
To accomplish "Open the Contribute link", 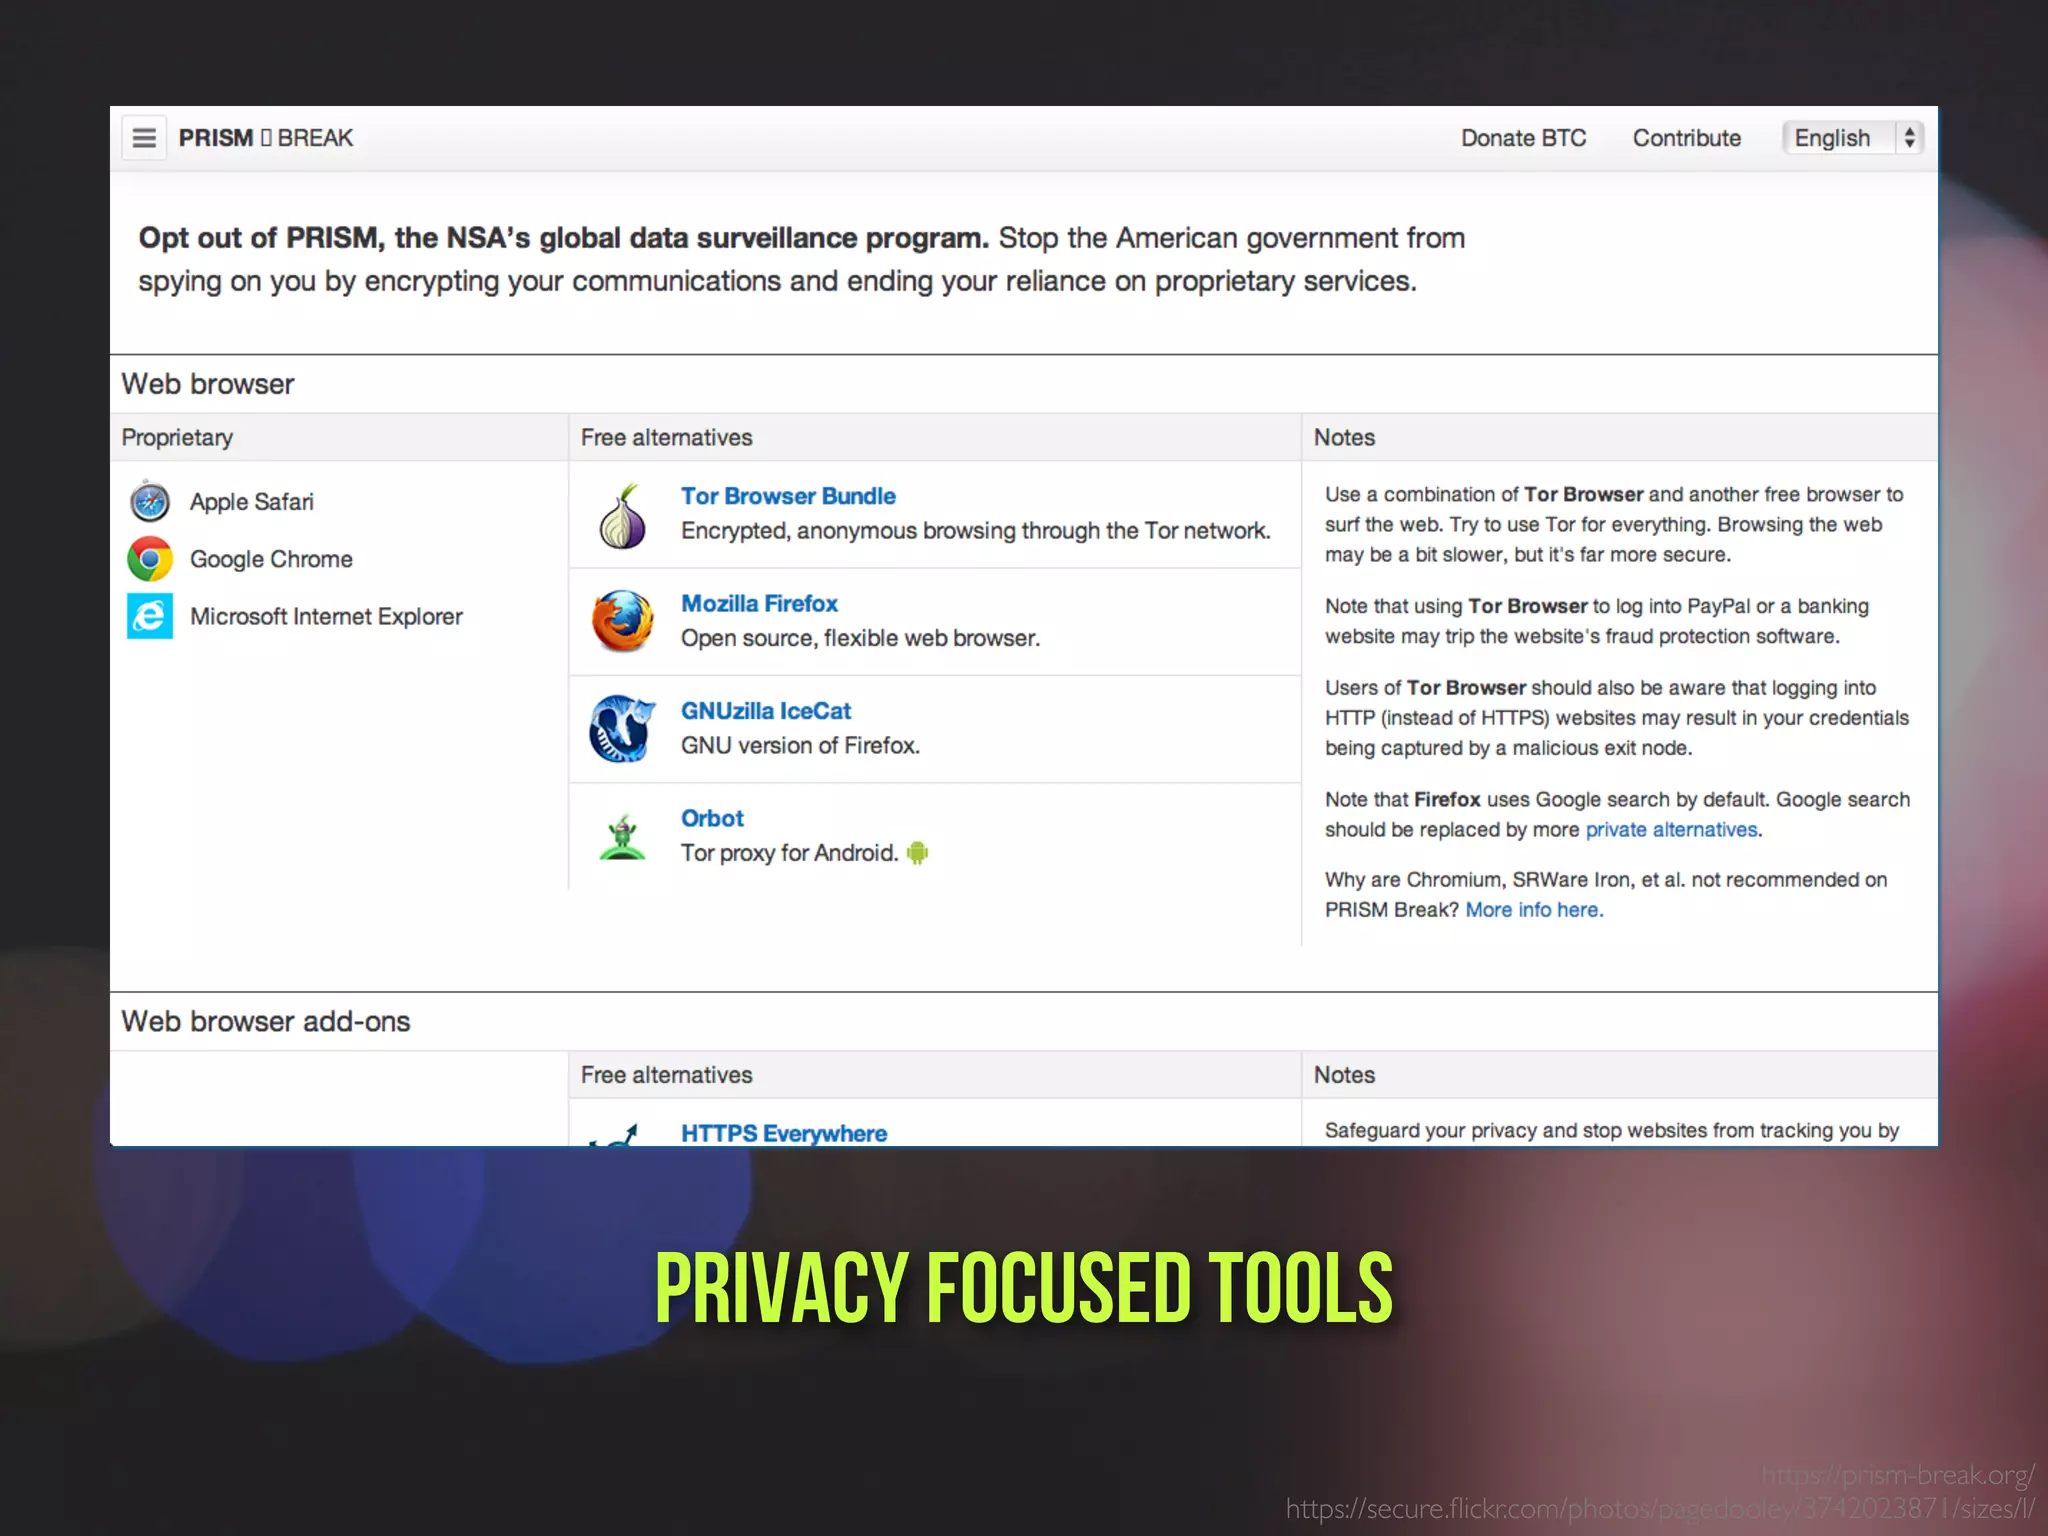I will [x=1686, y=138].
